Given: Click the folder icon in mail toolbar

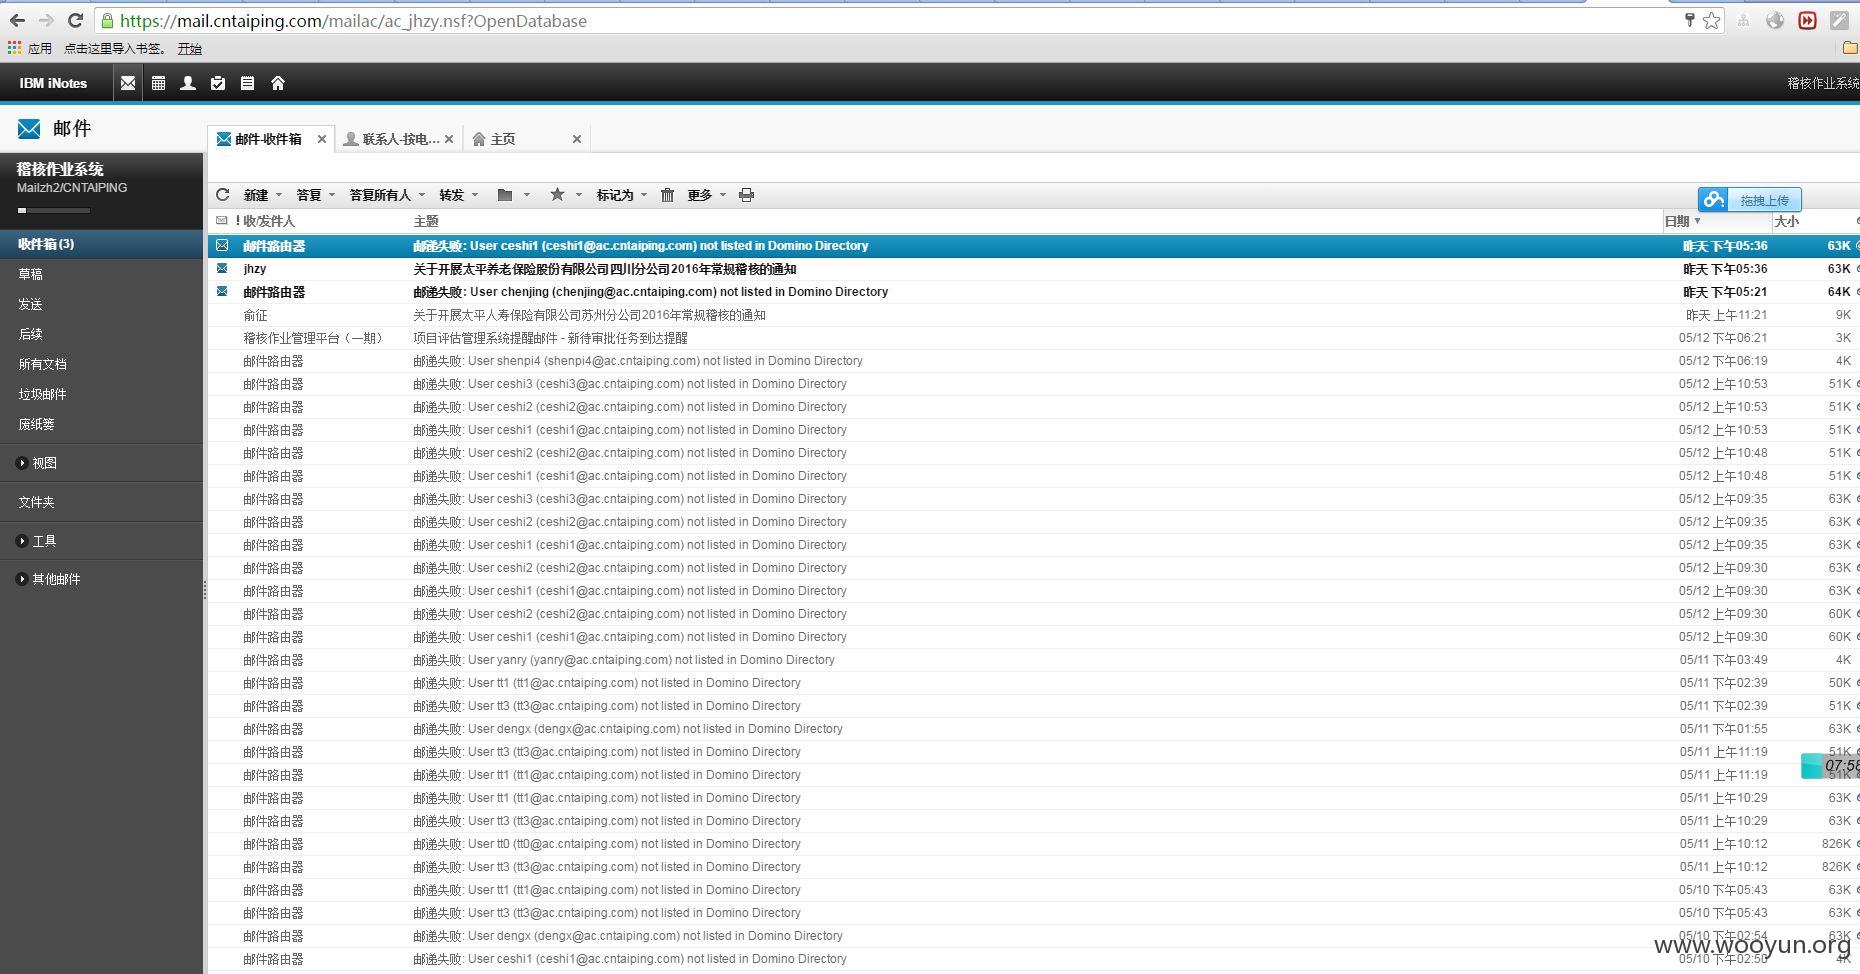Looking at the screenshot, I should coord(505,195).
